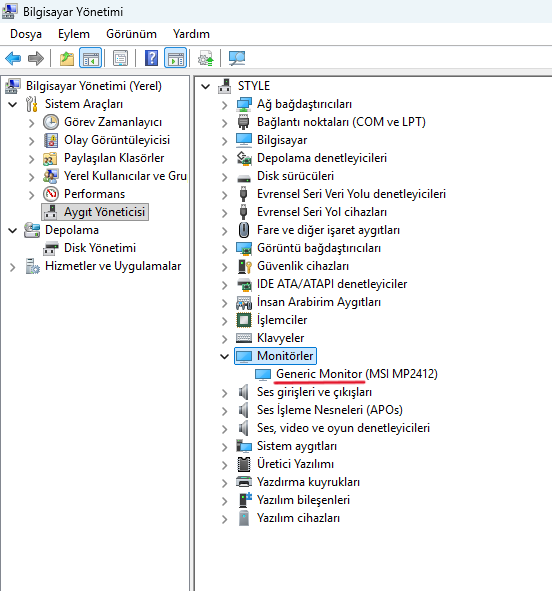The height and width of the screenshot is (591, 552).
Task: Collapse the STYLE computer root node
Action: (x=206, y=86)
